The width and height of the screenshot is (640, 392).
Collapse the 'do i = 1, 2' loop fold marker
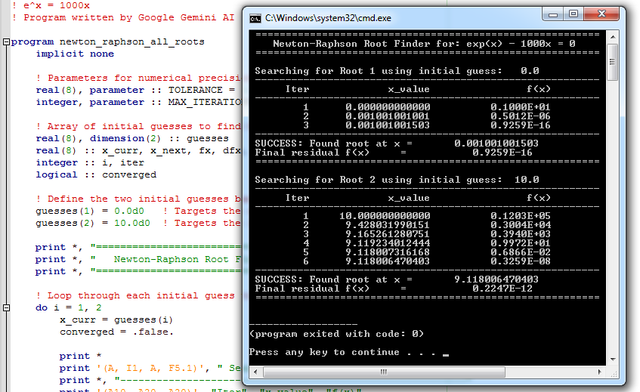[x=6, y=307]
